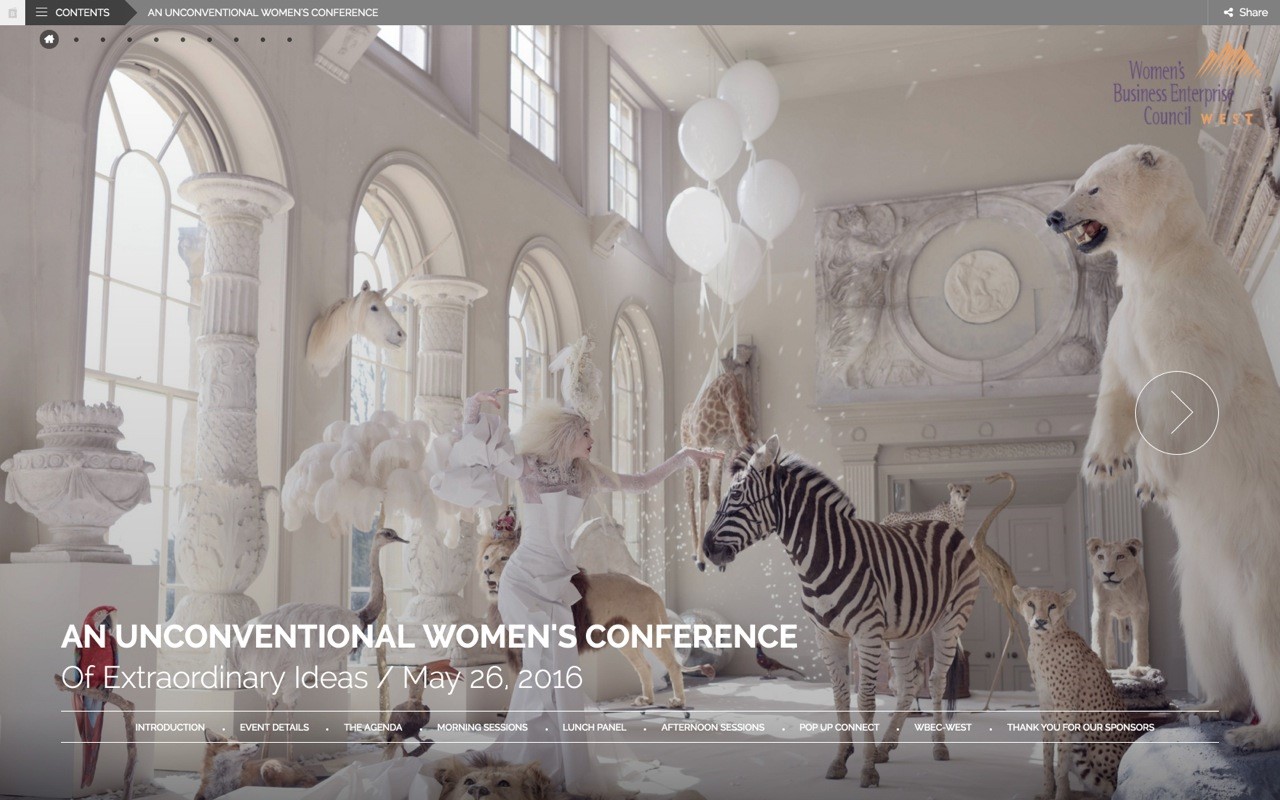Image resolution: width=1280 pixels, height=800 pixels.
Task: Select the last navigation dot
Action: click(x=289, y=39)
